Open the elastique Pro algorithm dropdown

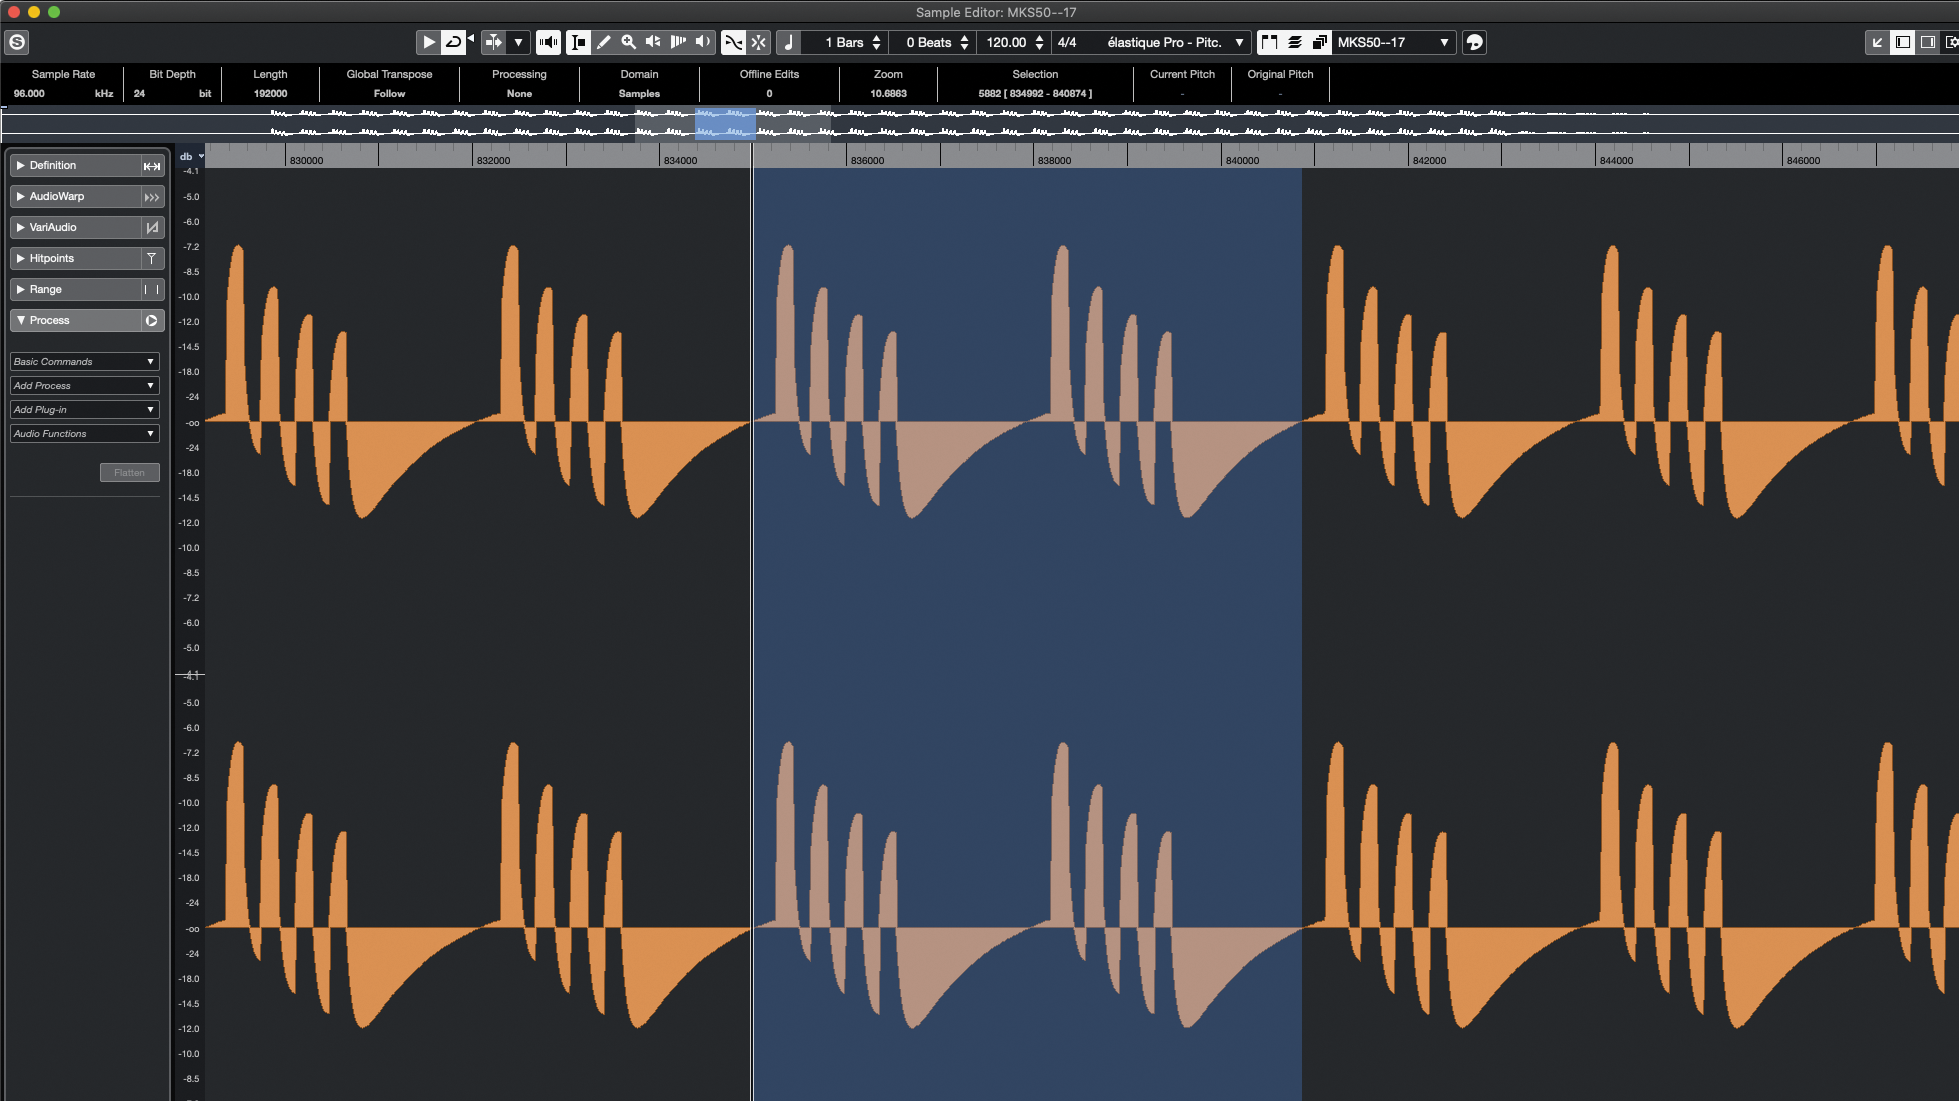pyautogui.click(x=1174, y=42)
